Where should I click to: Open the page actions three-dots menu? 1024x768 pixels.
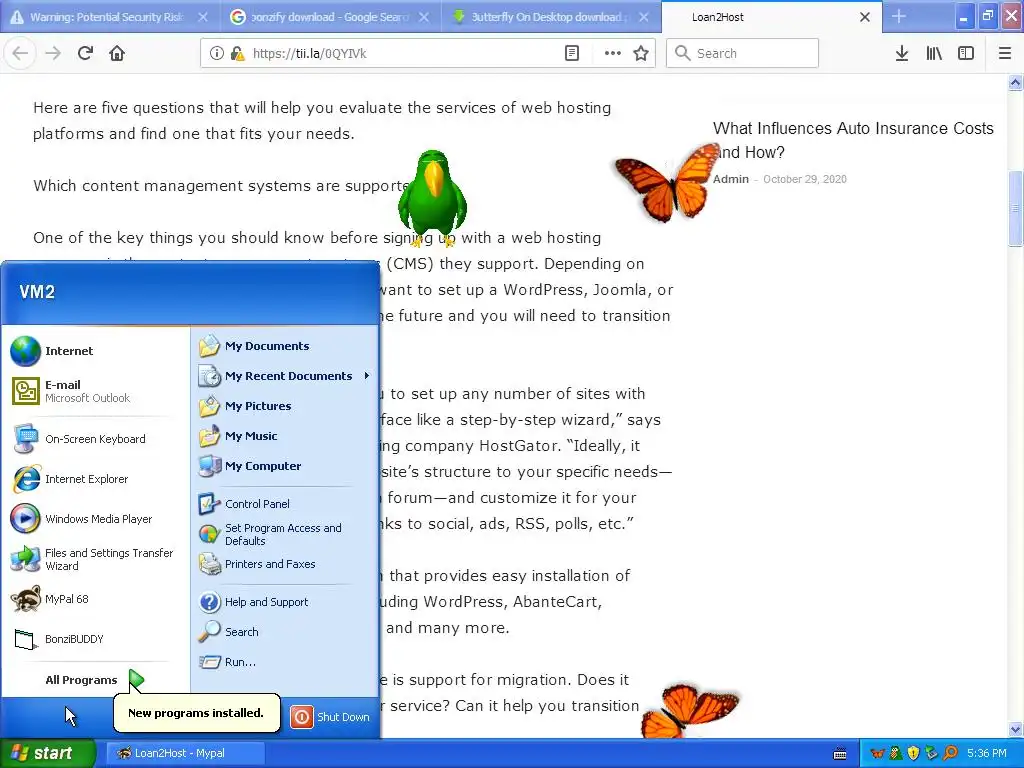click(x=613, y=54)
